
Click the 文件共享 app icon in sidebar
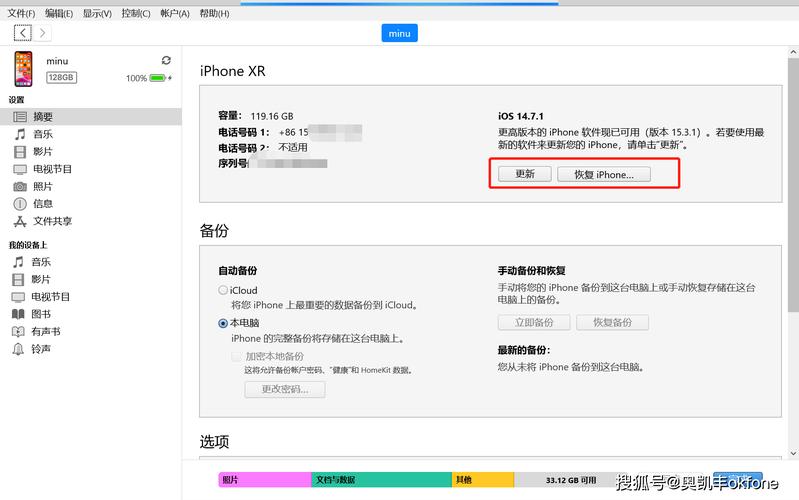20,221
